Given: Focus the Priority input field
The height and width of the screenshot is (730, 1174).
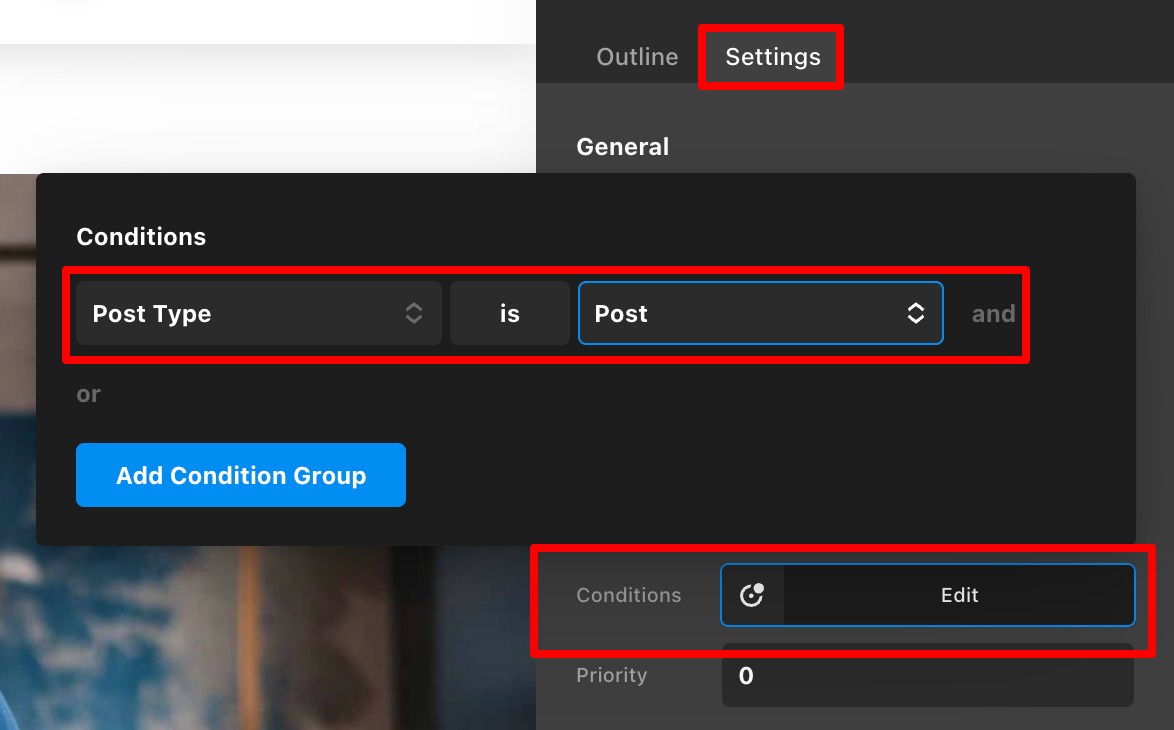Looking at the screenshot, I should (927, 676).
